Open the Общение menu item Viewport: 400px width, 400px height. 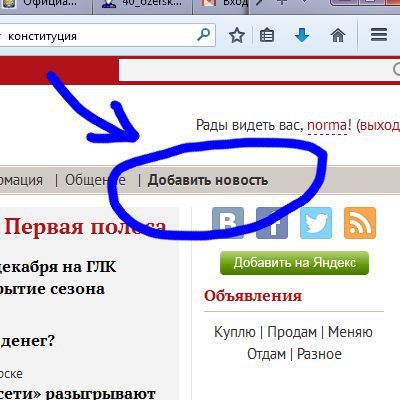pos(95,180)
